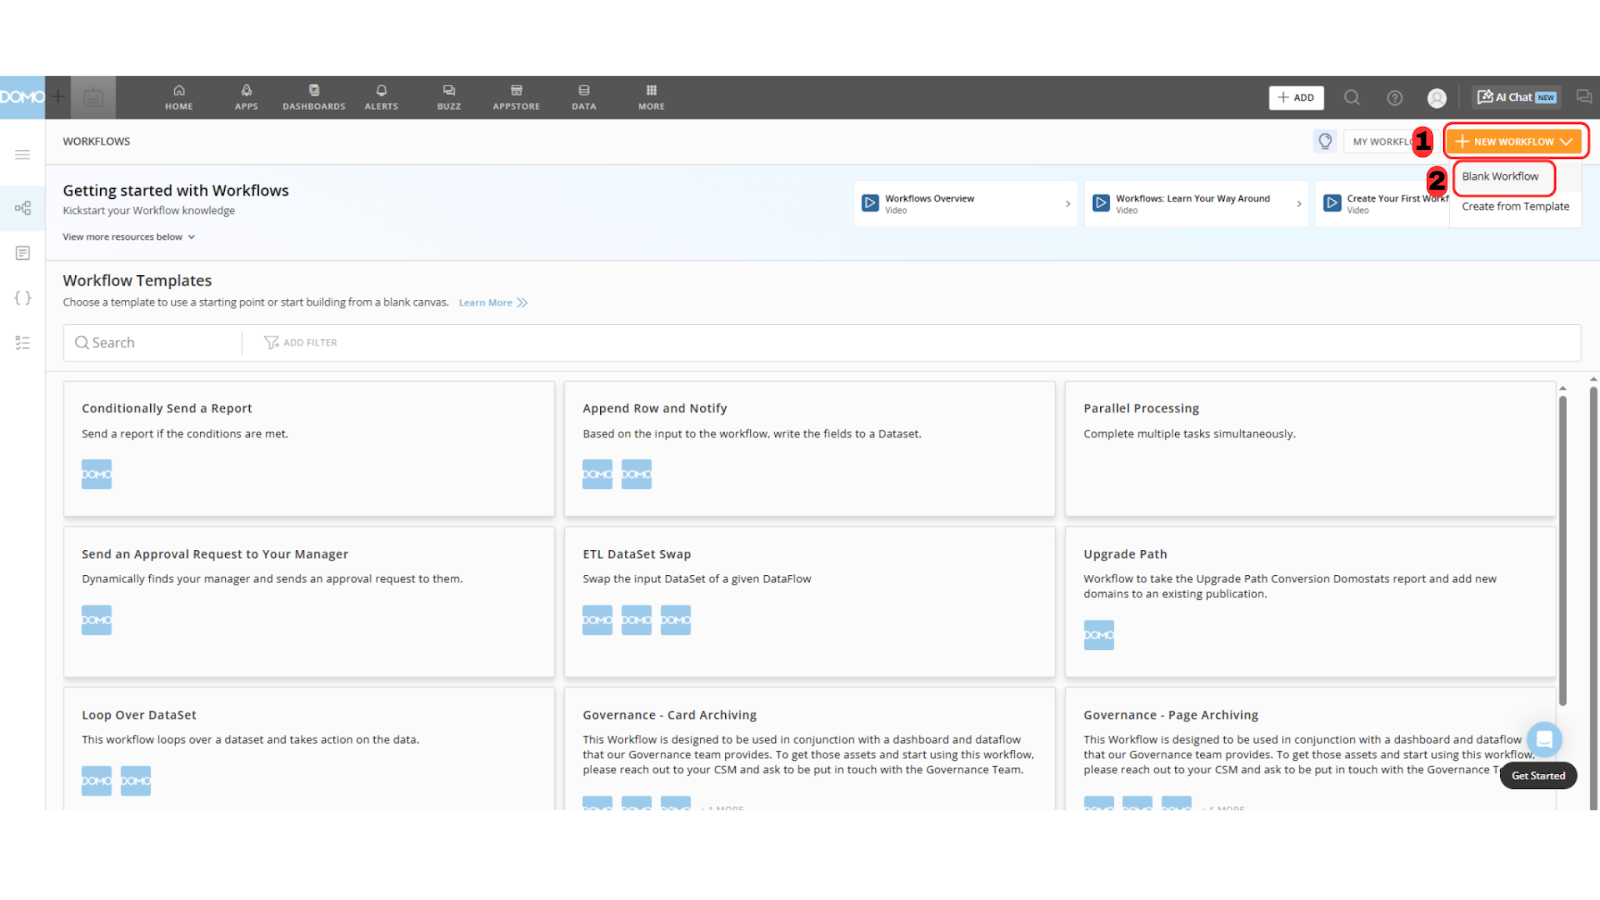Click the plus tab beside Domo logo
The height and width of the screenshot is (900, 1600).
58,97
